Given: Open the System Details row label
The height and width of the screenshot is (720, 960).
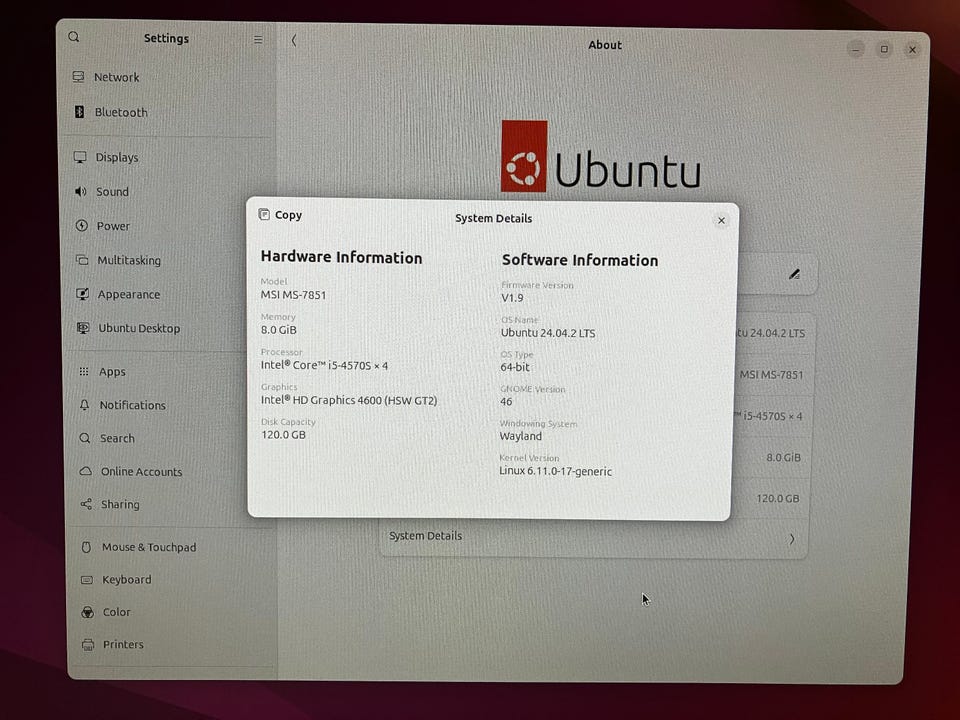Looking at the screenshot, I should coord(426,536).
